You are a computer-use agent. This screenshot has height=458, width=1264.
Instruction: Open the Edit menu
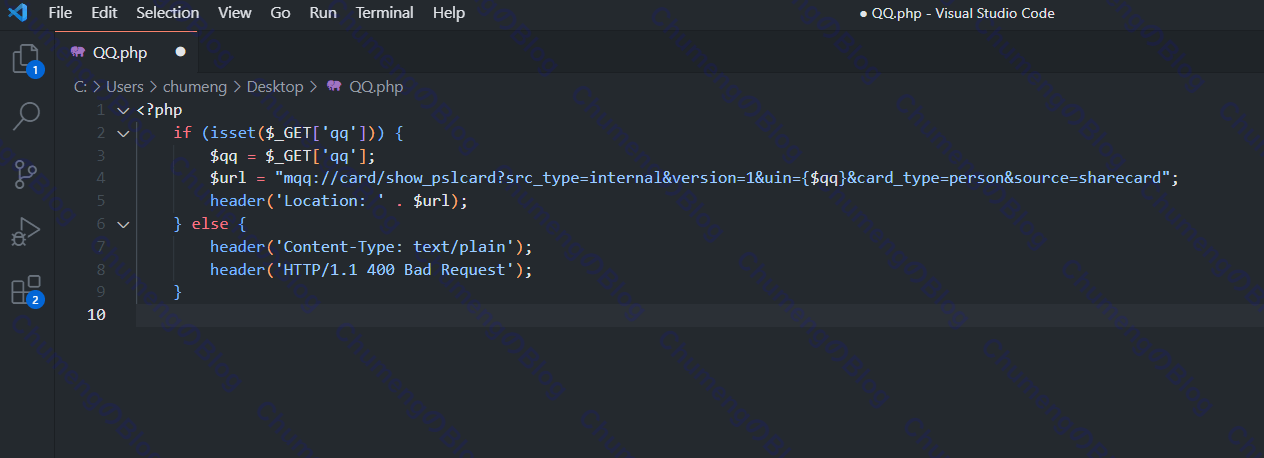[104, 13]
